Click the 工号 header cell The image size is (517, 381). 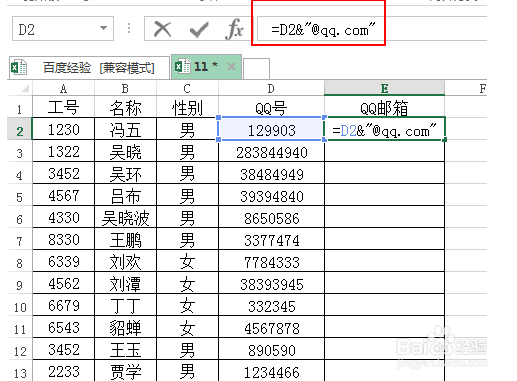63,108
